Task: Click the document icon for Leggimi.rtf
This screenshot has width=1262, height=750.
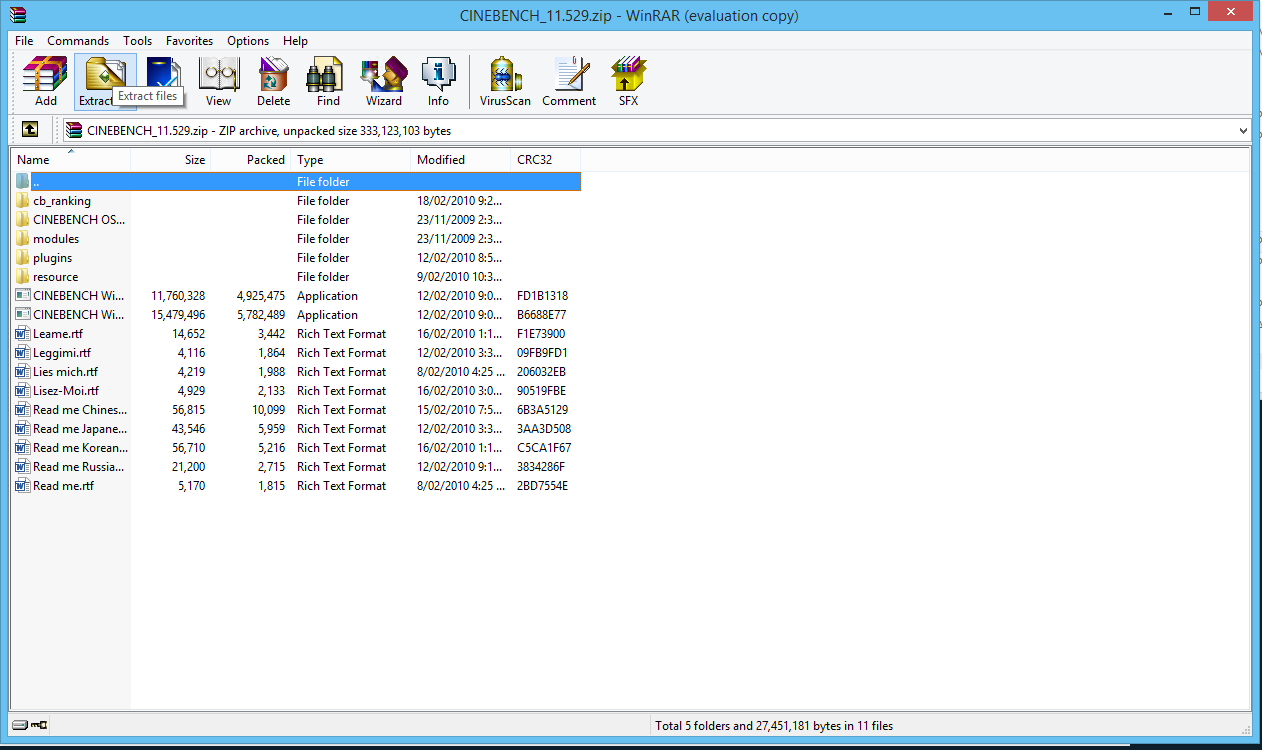Action: (23, 353)
